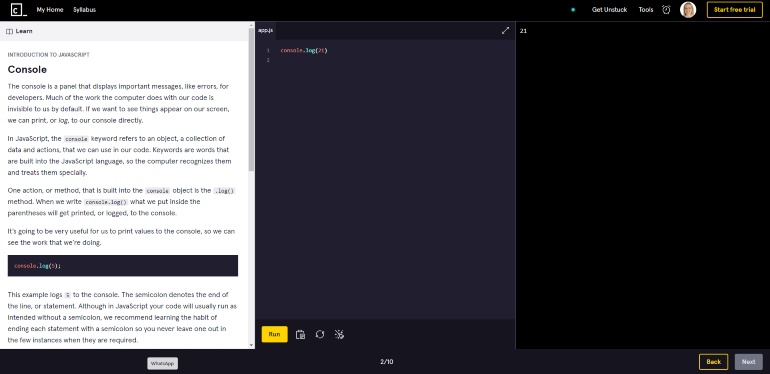Go Back to previous exercise
The width and height of the screenshot is (770, 374).
click(x=713, y=362)
